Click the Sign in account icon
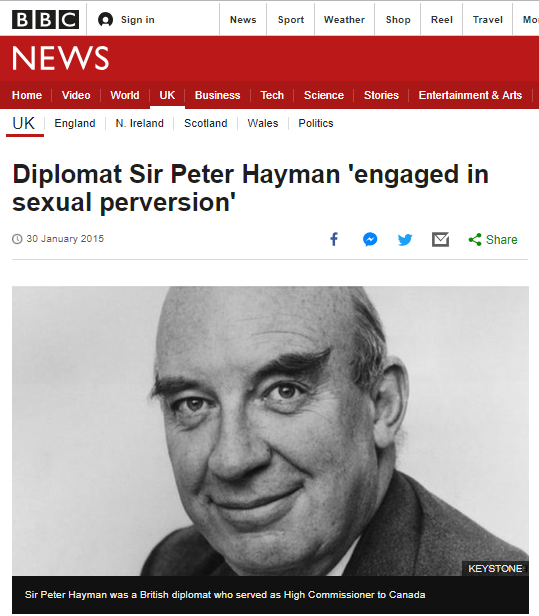This screenshot has width=539, height=616. tap(105, 20)
